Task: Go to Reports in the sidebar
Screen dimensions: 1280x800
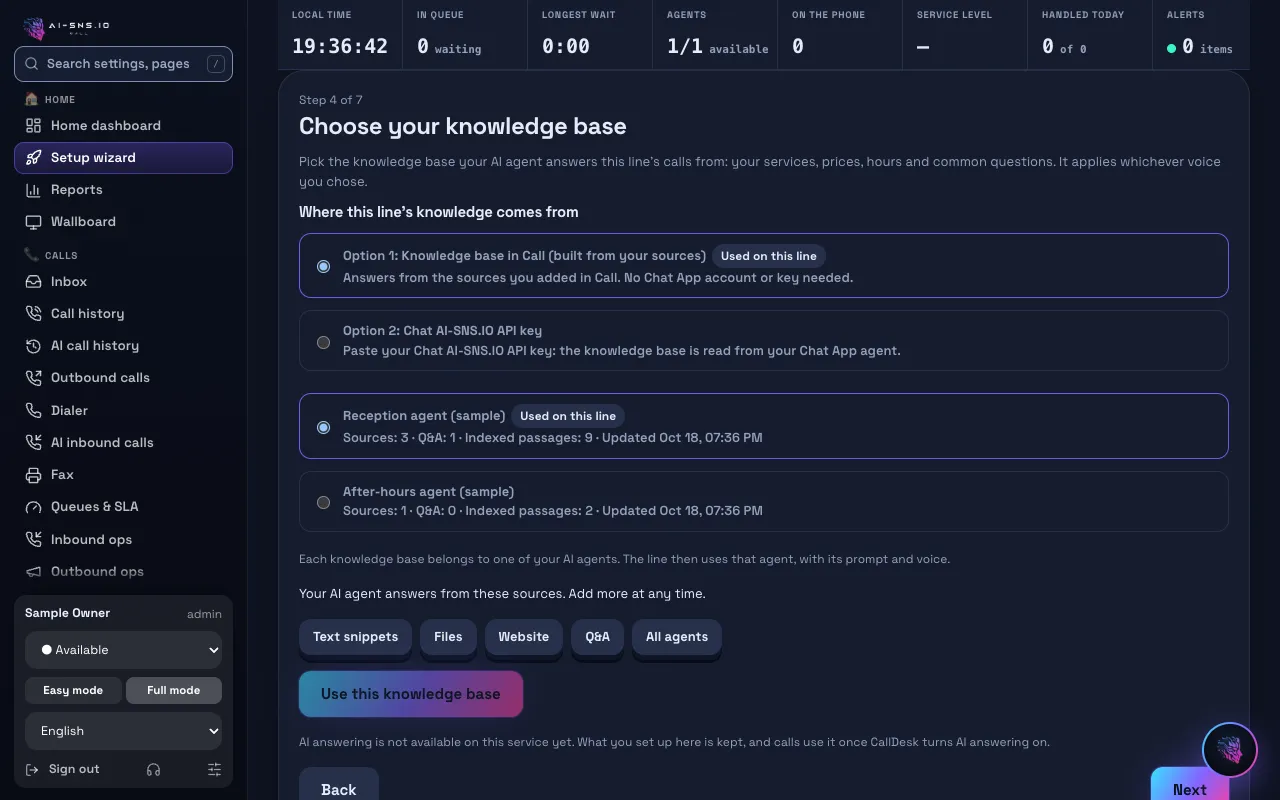Action: [123, 189]
